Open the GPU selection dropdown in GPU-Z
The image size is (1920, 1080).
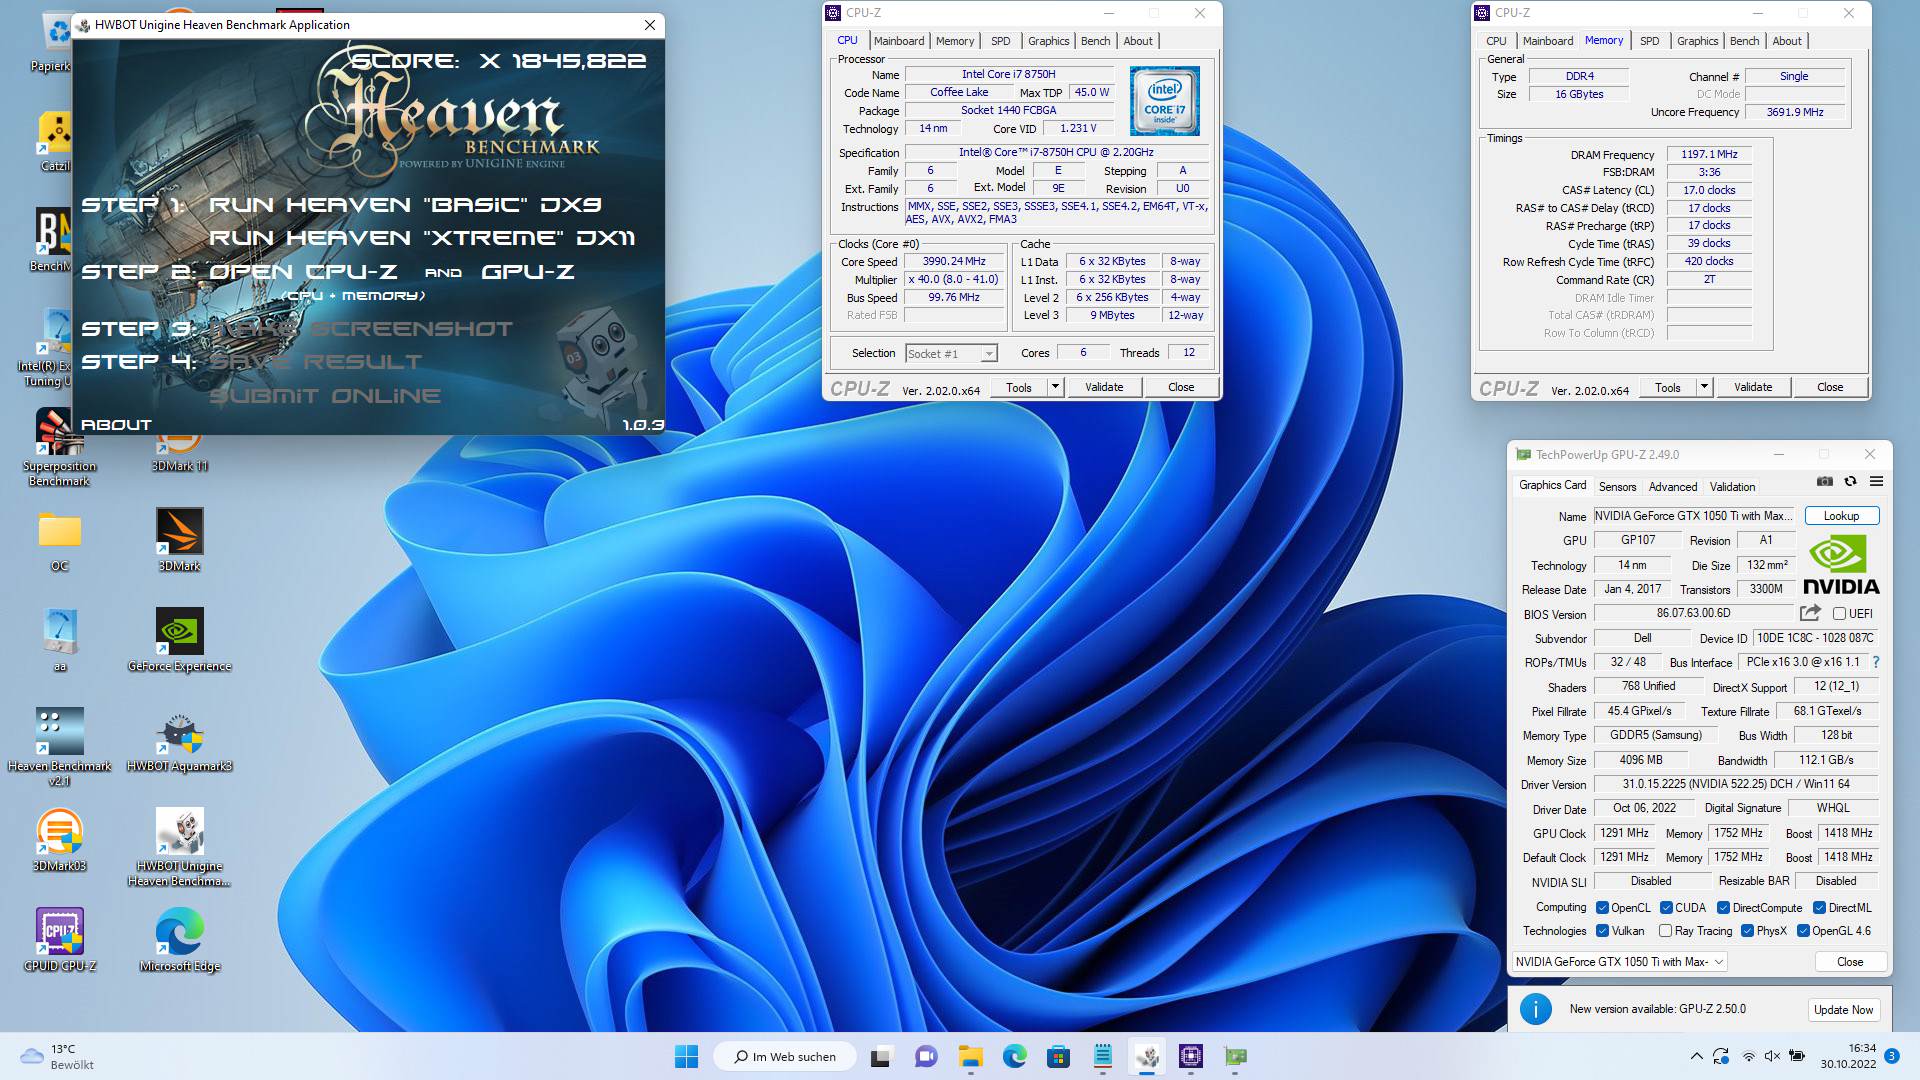pyautogui.click(x=1619, y=962)
